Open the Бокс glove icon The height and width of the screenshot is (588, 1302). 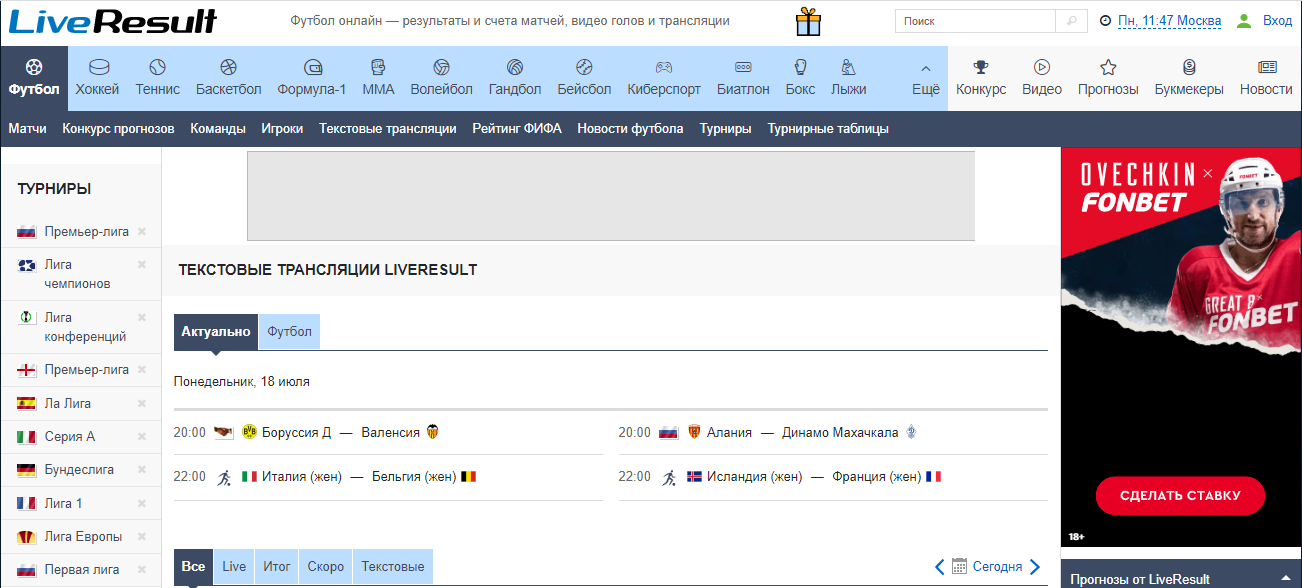tap(800, 67)
